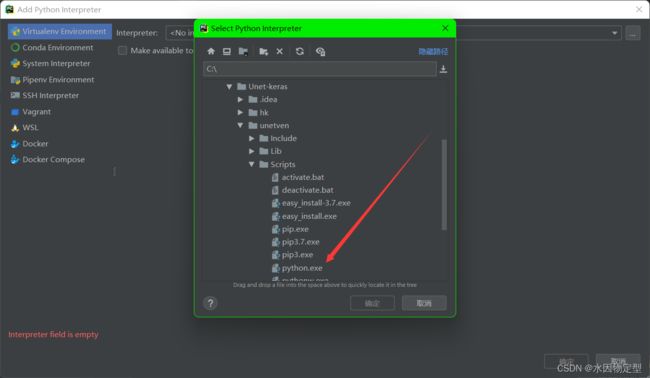
Task: Open path history download arrow icon
Action: pos(443,69)
